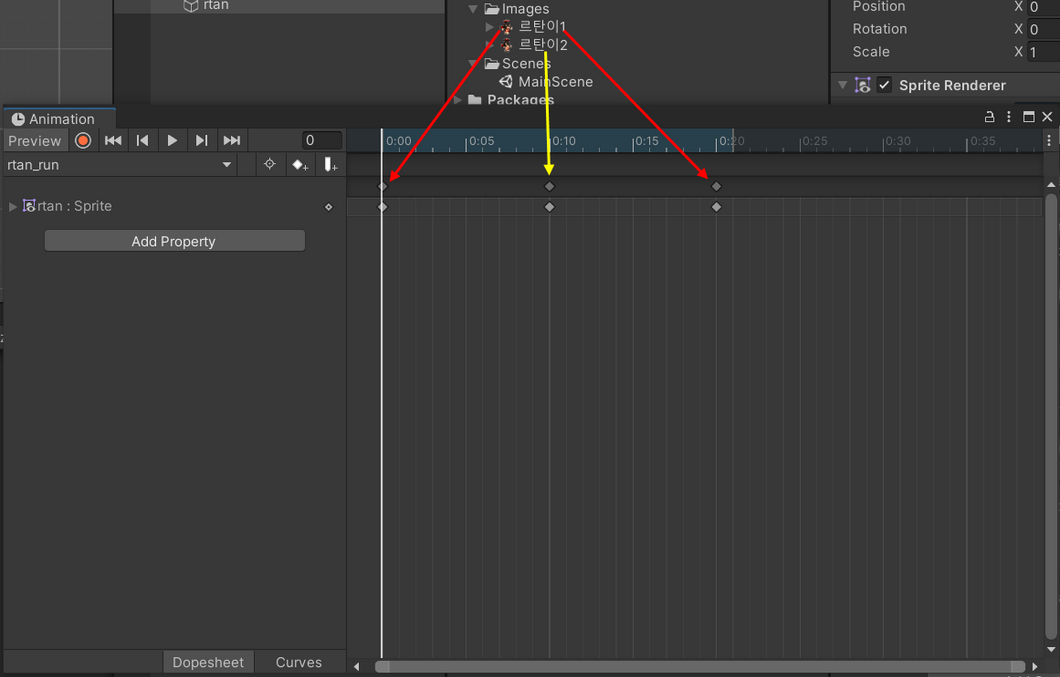Toggle the Sprite Renderer component checkbox
The height and width of the screenshot is (677, 1060).
[884, 85]
